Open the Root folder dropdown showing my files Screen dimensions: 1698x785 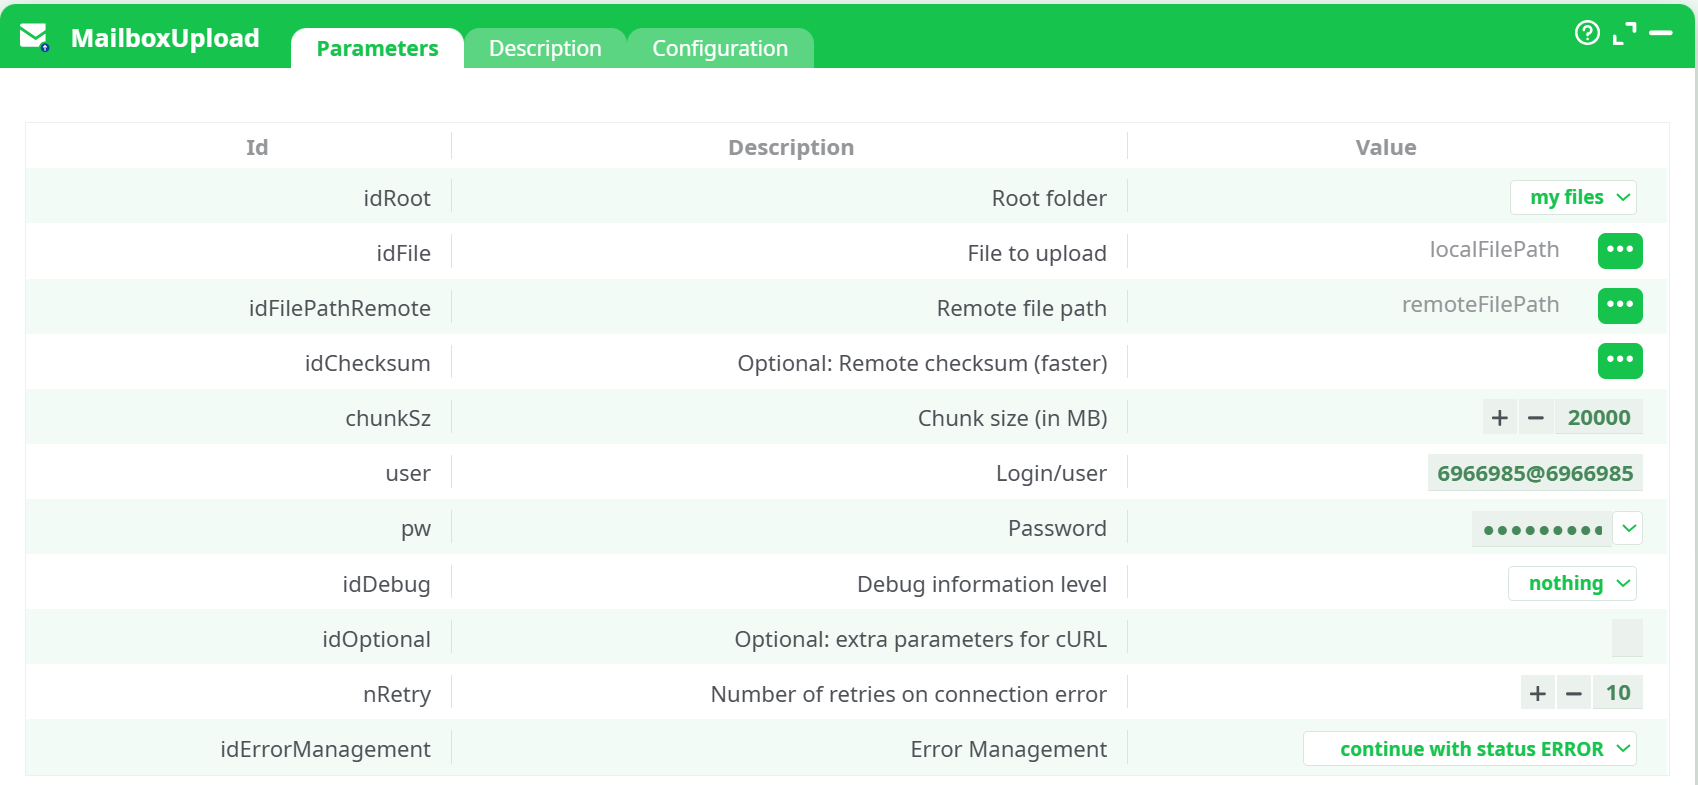(1573, 197)
